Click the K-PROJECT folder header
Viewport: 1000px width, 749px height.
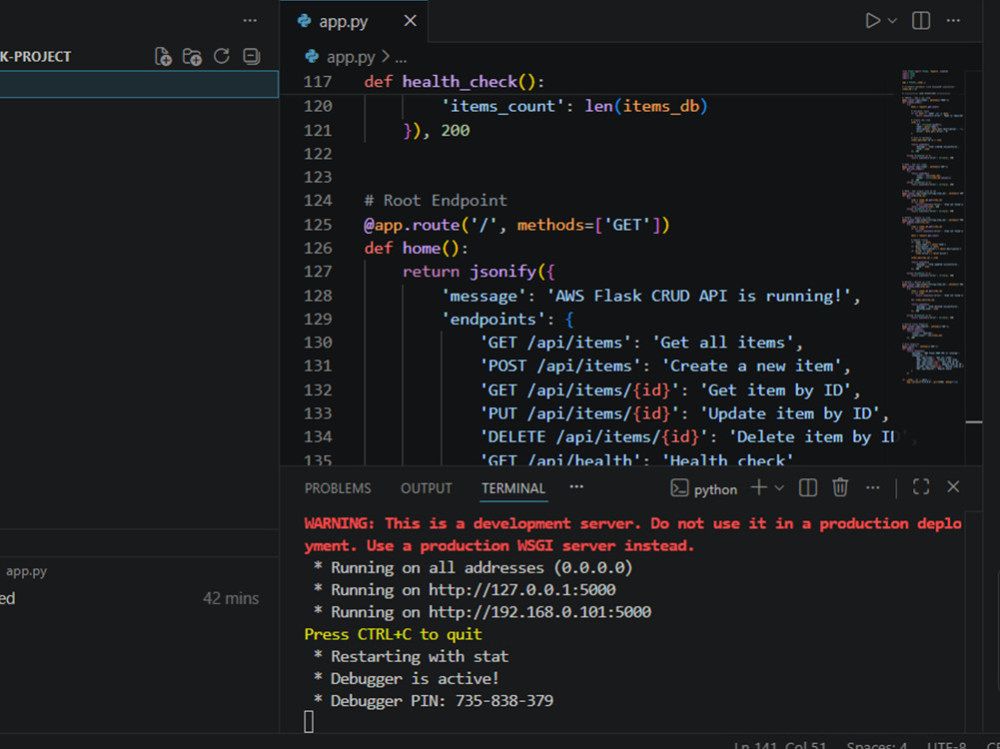(36, 57)
